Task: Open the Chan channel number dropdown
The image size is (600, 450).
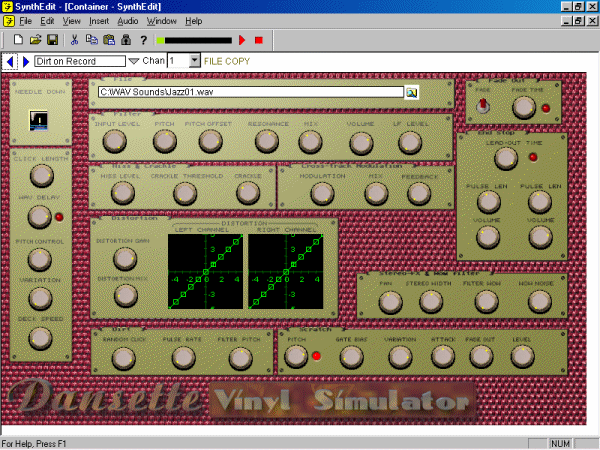Action: (x=194, y=62)
